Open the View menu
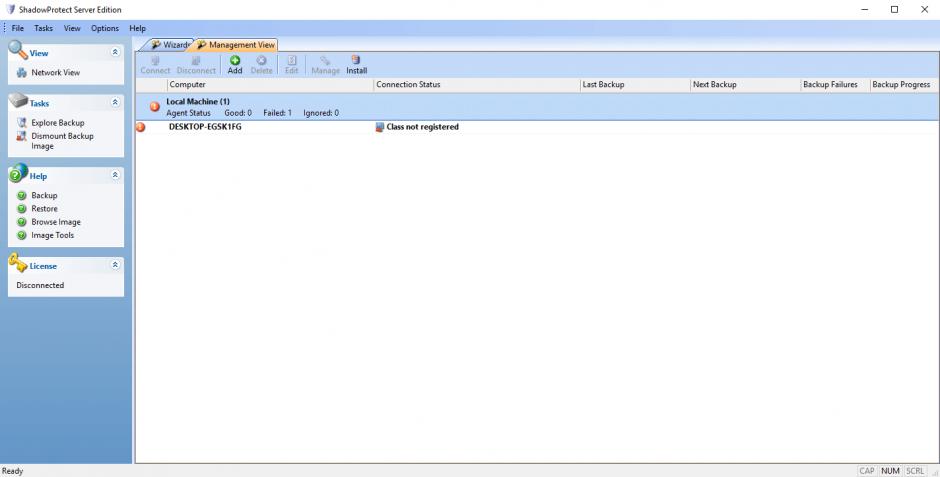The width and height of the screenshot is (940, 477). (x=72, y=28)
